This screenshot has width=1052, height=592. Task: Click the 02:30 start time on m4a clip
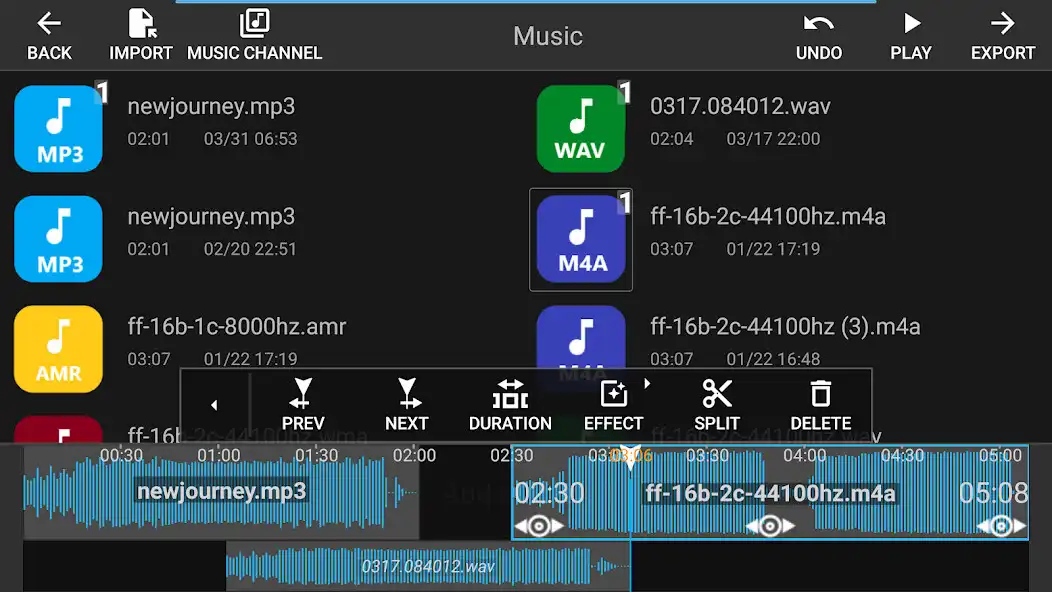tap(549, 493)
